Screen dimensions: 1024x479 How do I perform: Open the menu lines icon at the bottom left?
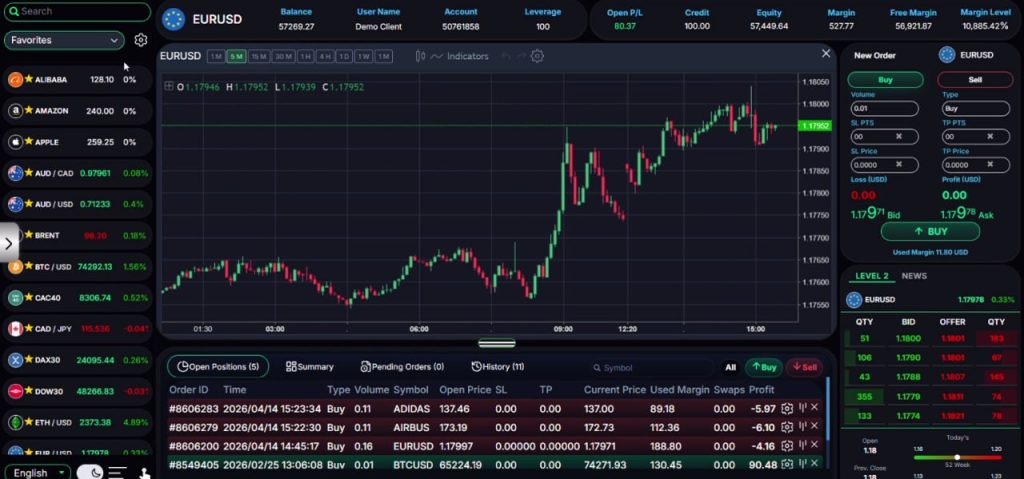[x=117, y=472]
